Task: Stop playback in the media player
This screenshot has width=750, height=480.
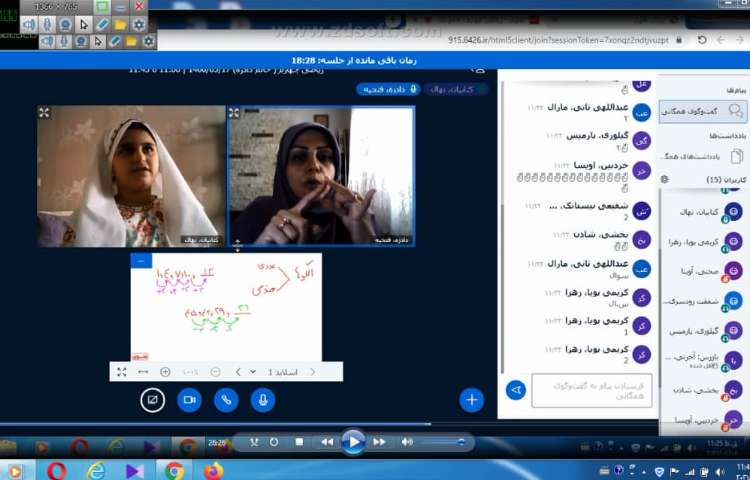Action: (x=299, y=442)
